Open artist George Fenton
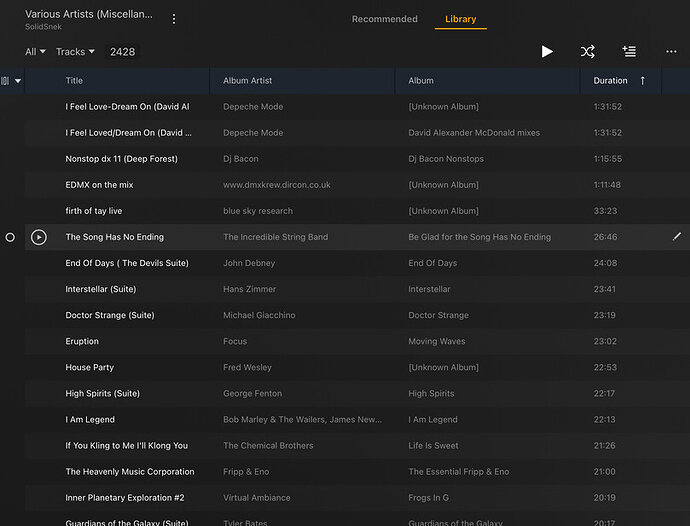The width and height of the screenshot is (690, 526). [253, 394]
